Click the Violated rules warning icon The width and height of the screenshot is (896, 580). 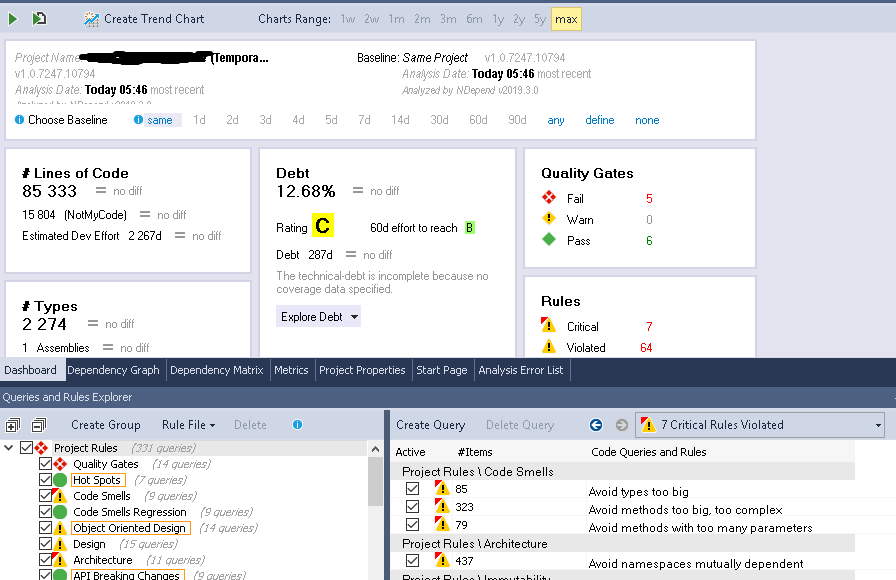click(x=549, y=346)
